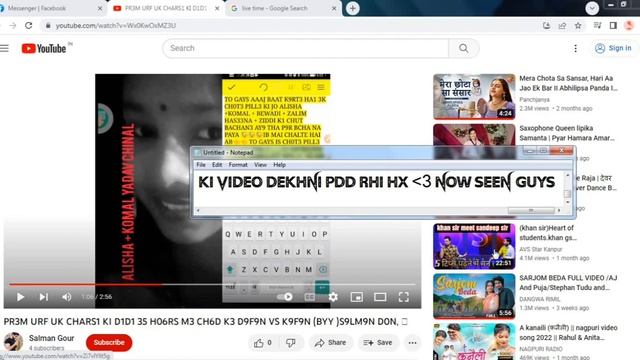Mute the video volume
Viewport: 640px width, 360px height.
[67, 297]
